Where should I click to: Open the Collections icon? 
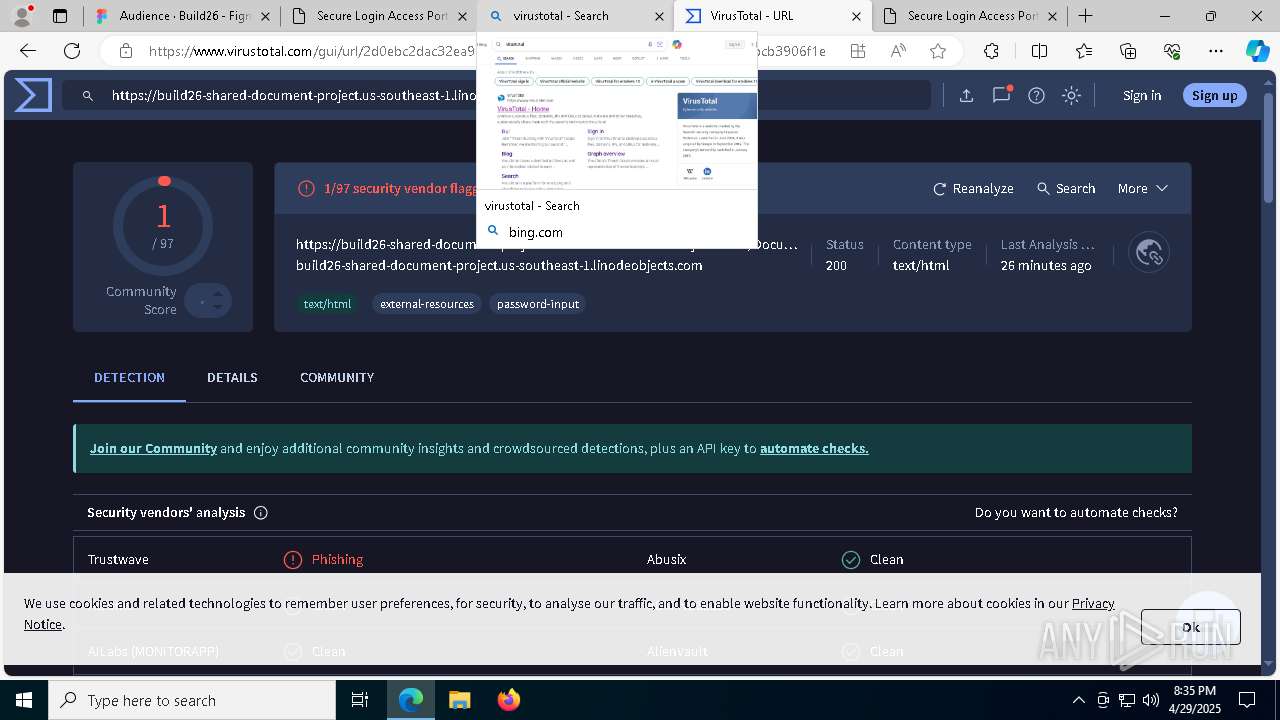1128,51
